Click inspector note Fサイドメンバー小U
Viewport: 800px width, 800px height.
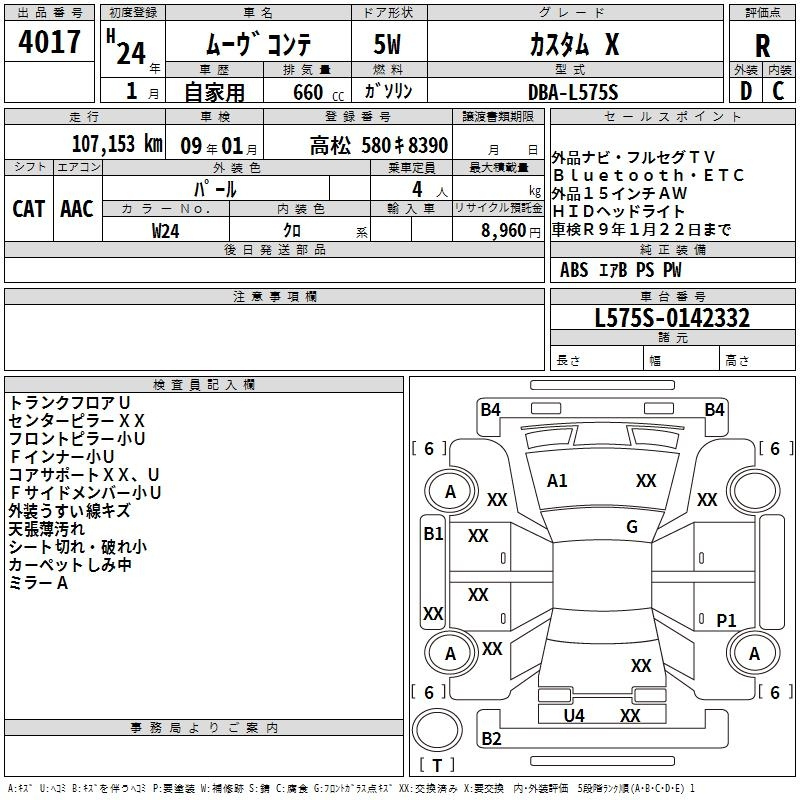point(85,492)
